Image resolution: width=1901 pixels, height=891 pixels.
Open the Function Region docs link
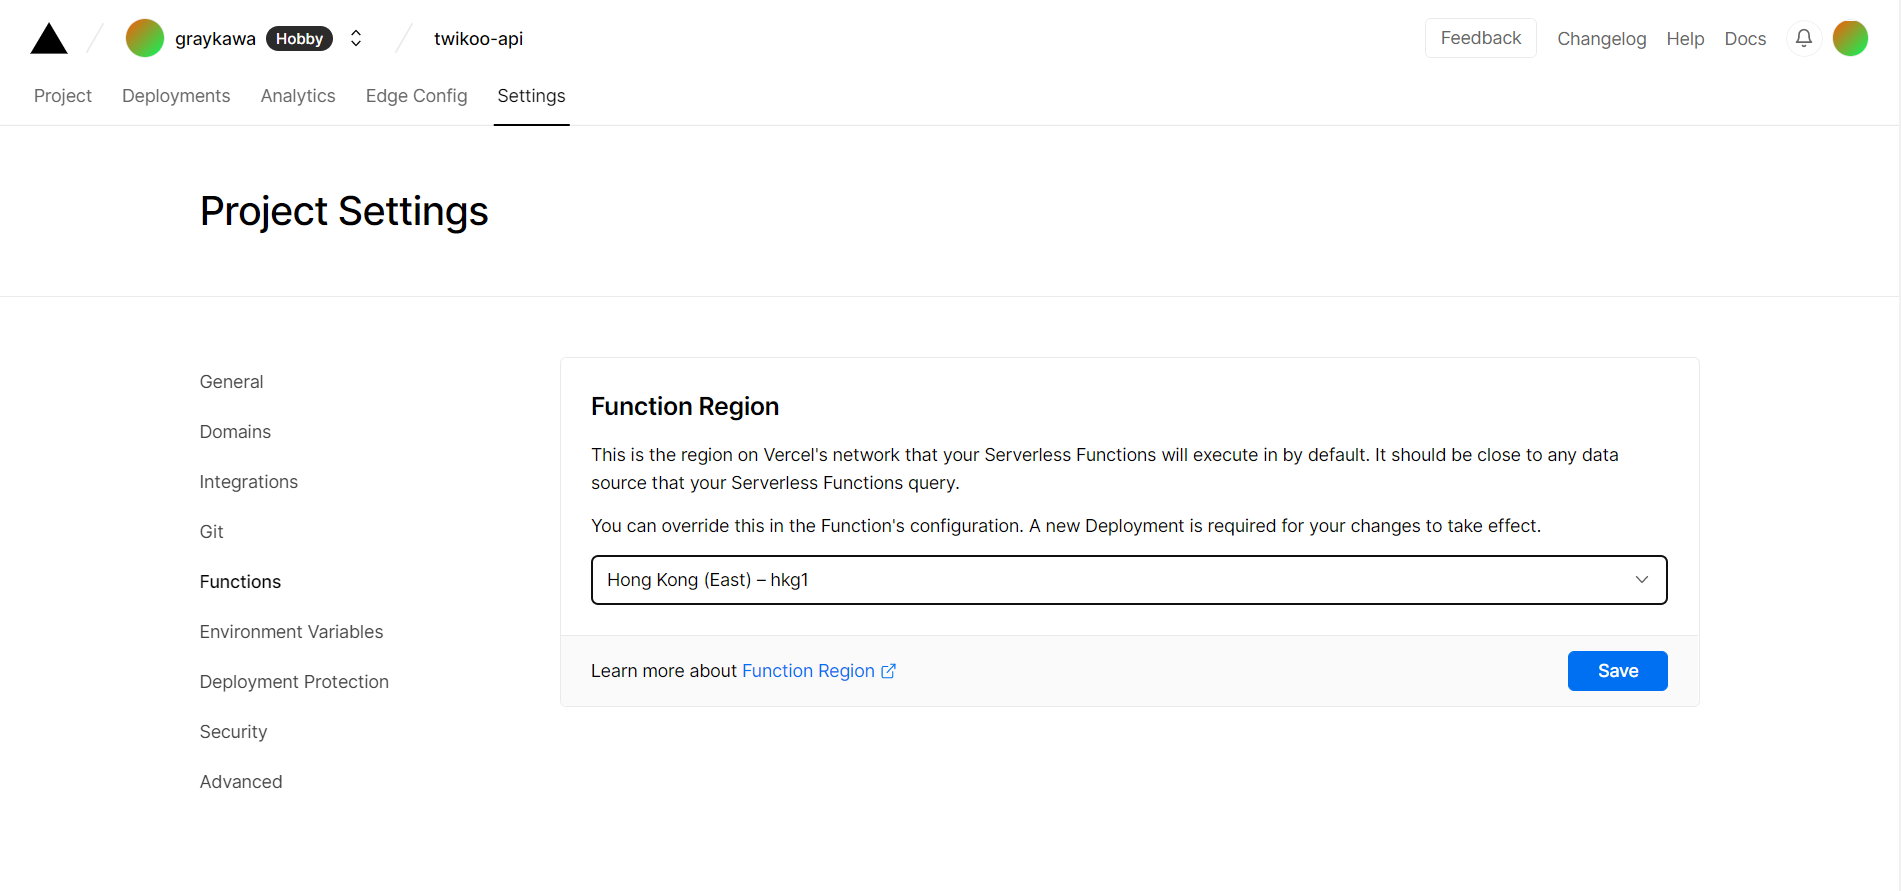pos(808,671)
